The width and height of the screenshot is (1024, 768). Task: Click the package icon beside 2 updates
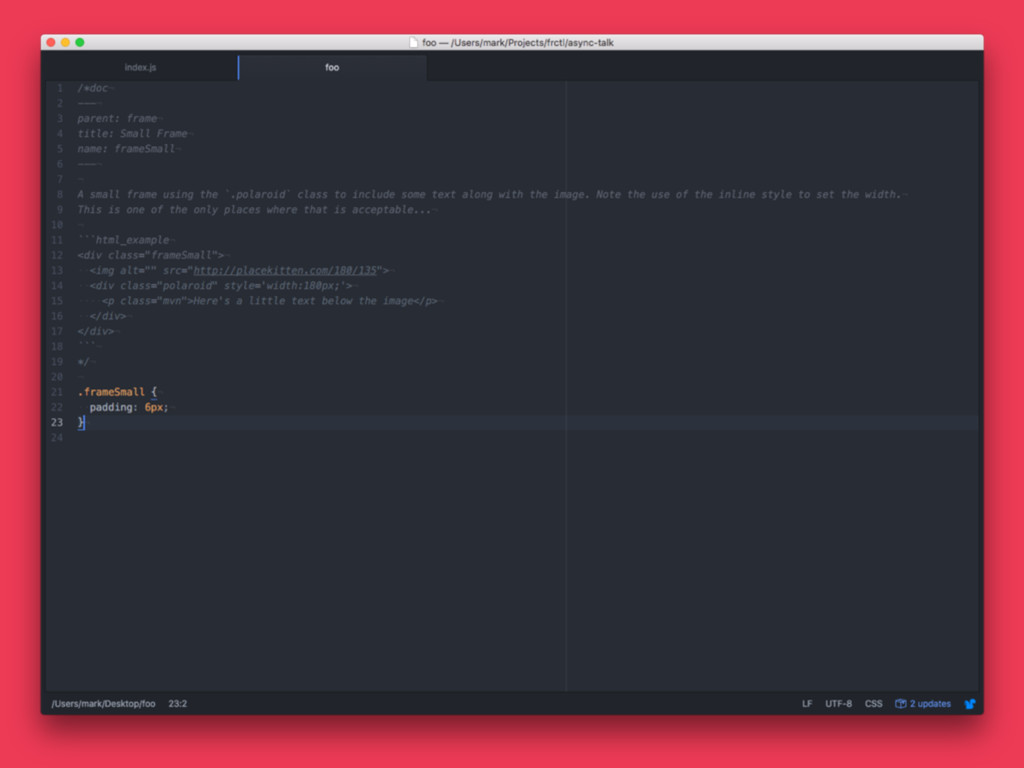901,703
